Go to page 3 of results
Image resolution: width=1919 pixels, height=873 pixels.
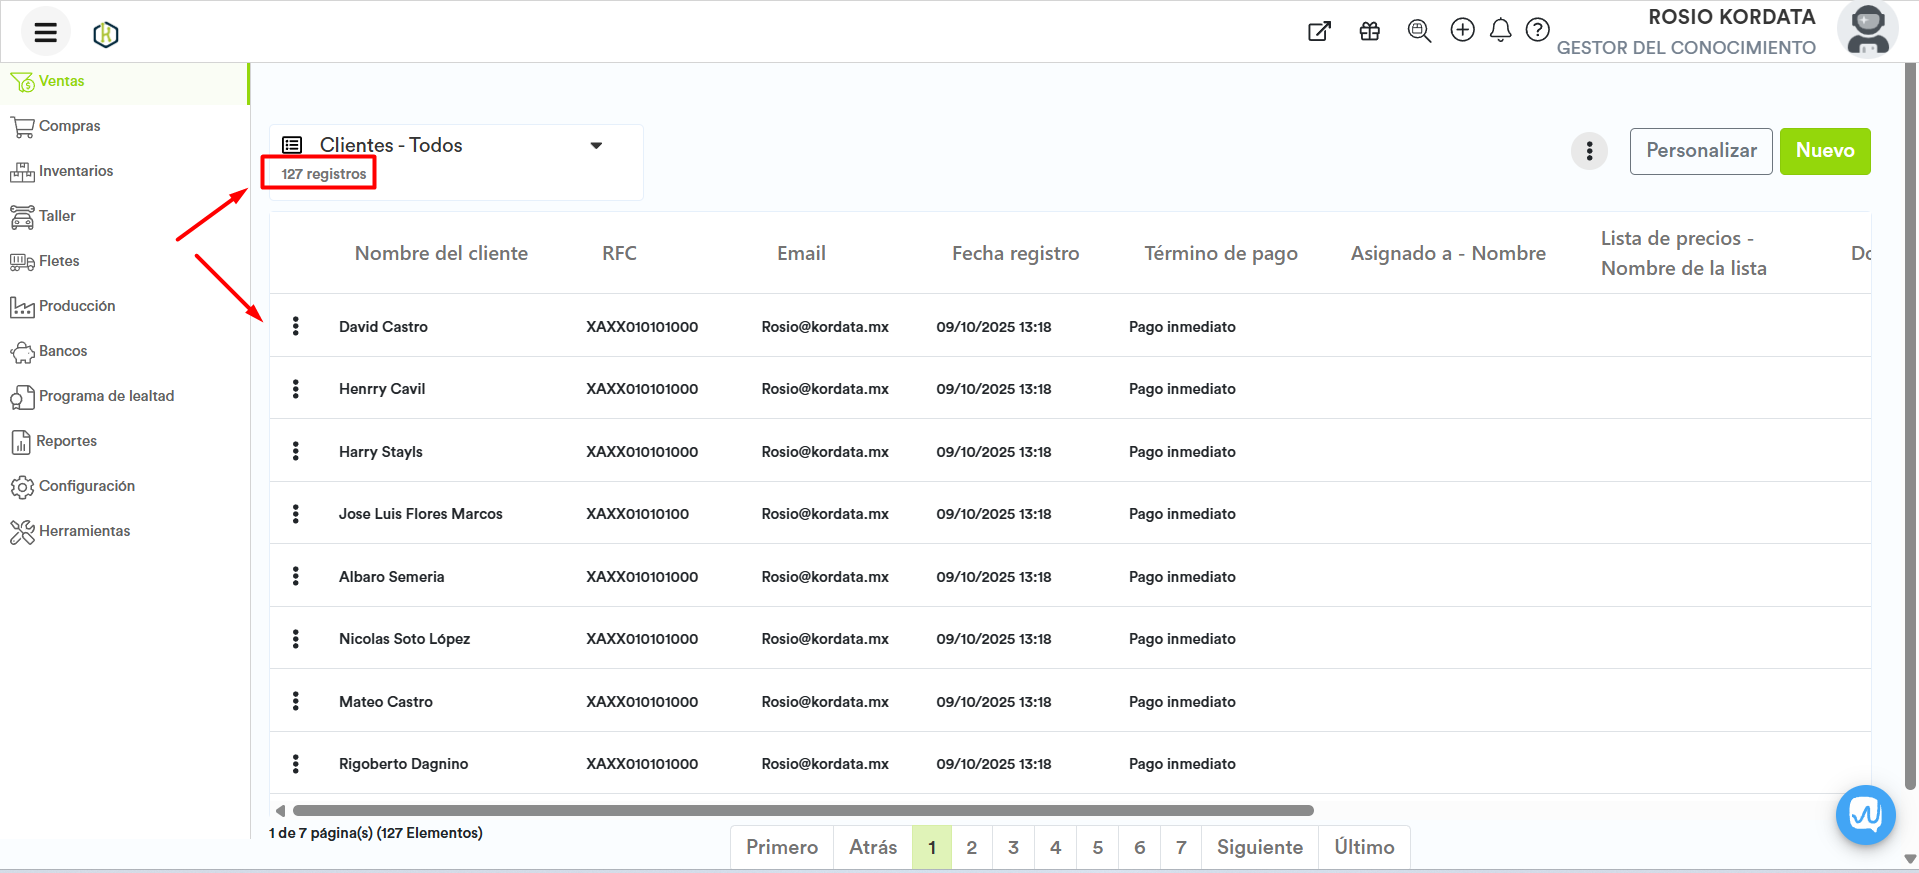pos(1013,847)
